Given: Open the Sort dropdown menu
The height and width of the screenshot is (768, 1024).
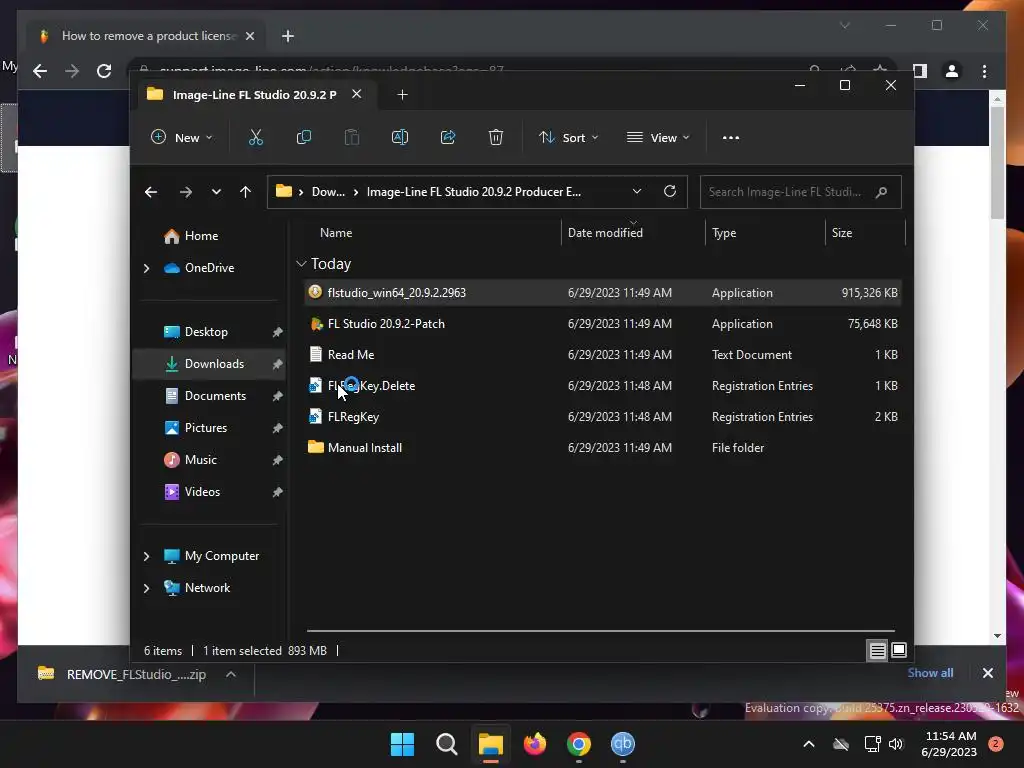Looking at the screenshot, I should point(568,137).
